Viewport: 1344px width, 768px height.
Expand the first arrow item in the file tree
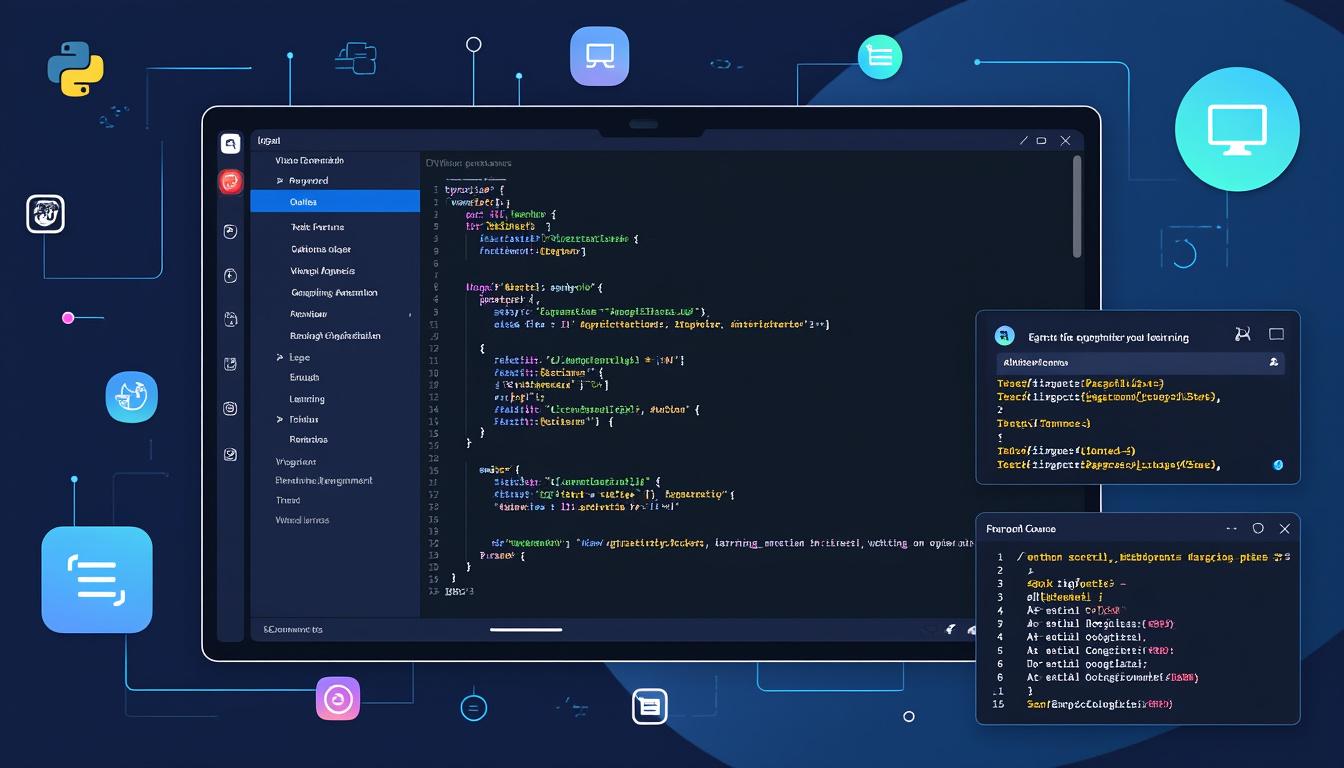coord(280,181)
